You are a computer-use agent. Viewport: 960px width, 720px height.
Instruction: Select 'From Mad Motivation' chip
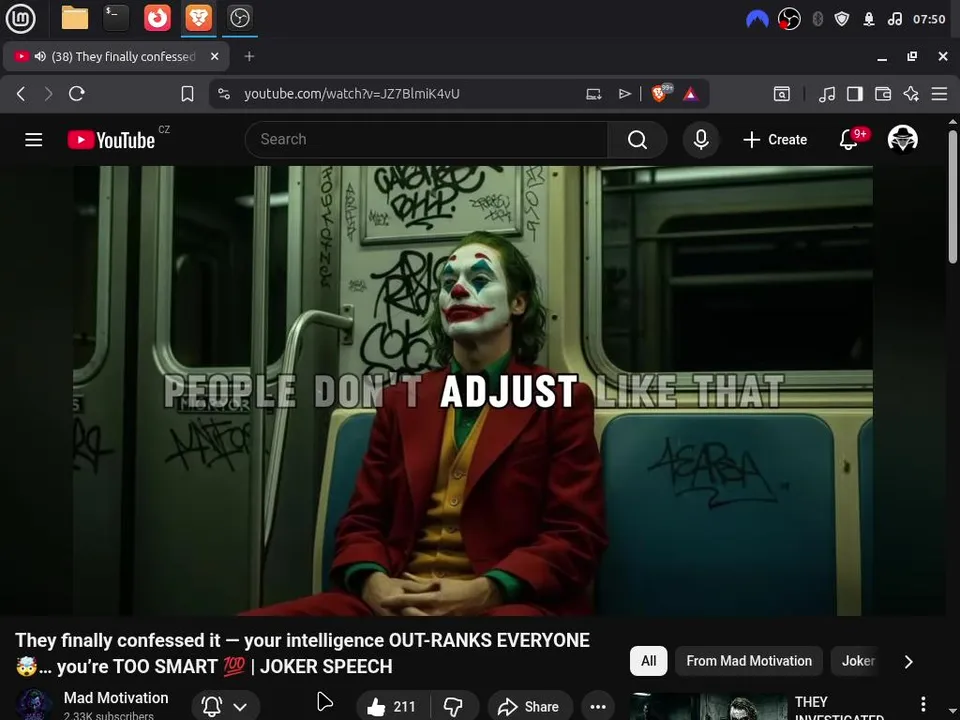[x=749, y=661]
